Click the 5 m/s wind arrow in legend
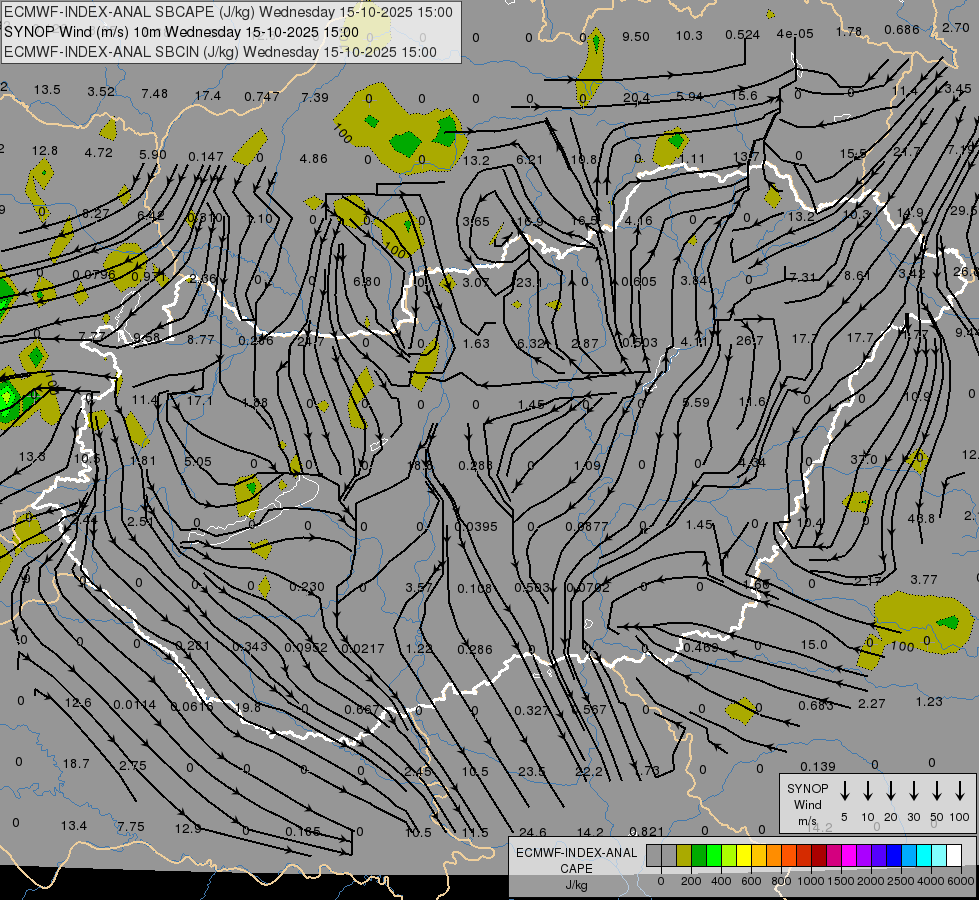The image size is (979, 900). click(x=844, y=791)
